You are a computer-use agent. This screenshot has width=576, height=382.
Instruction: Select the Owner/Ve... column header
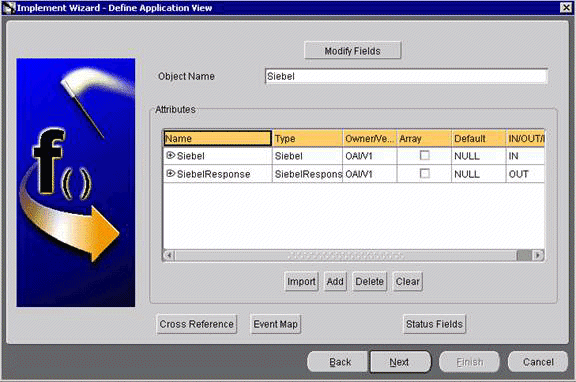click(x=370, y=138)
